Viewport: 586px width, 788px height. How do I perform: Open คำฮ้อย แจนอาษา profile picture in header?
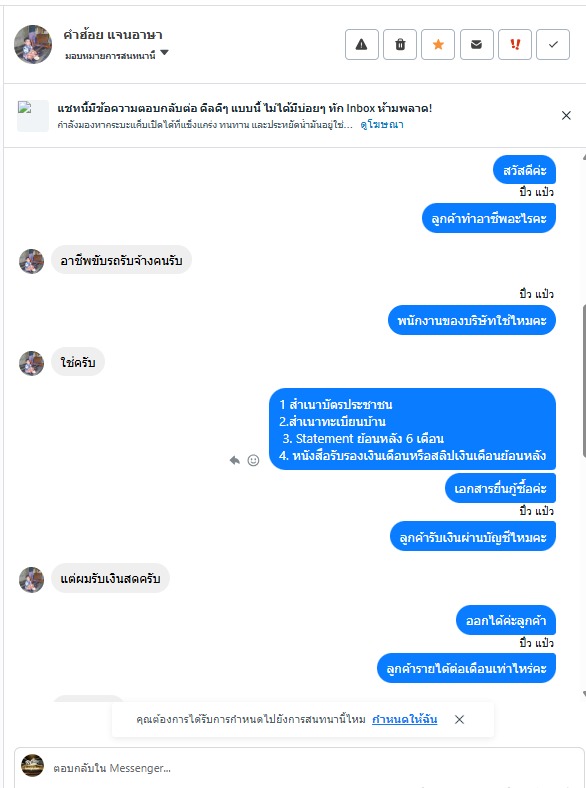[33, 45]
